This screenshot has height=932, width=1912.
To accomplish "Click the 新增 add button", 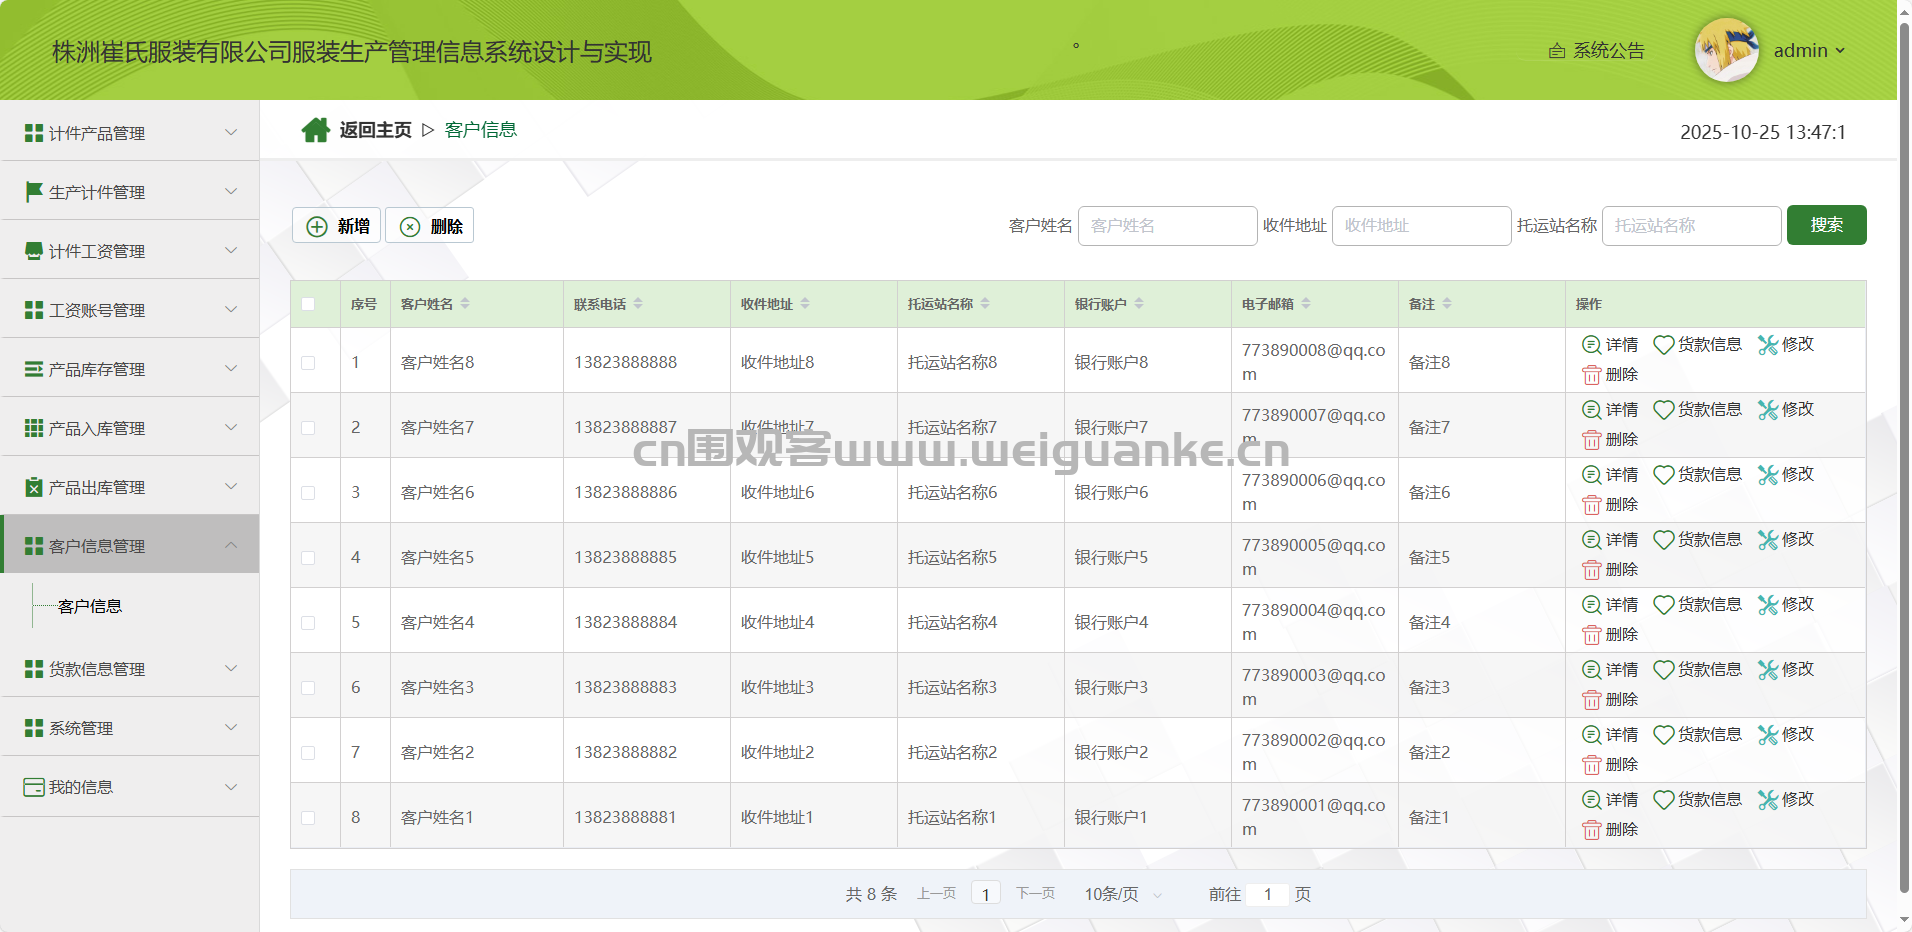I will [337, 226].
